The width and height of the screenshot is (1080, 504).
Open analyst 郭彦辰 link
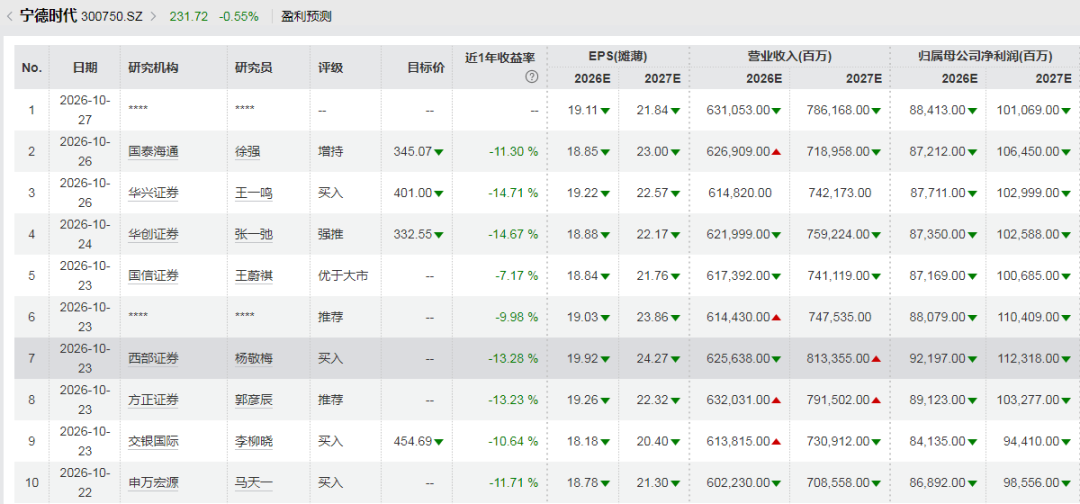253,399
